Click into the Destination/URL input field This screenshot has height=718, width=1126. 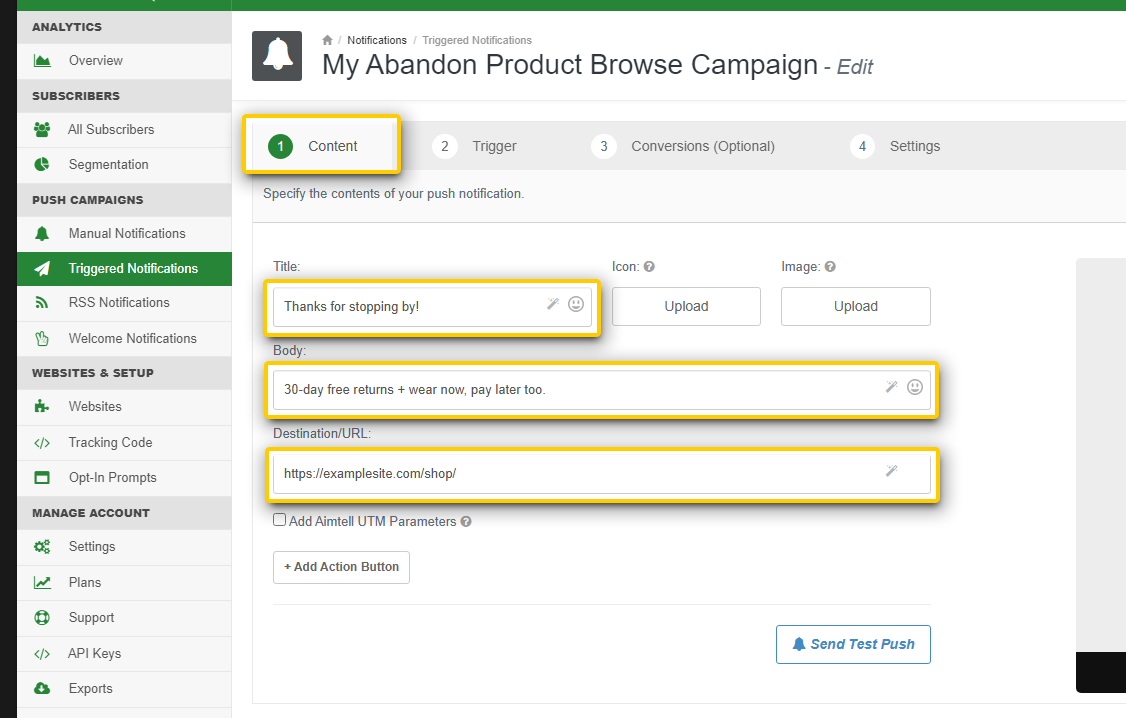[x=570, y=473]
